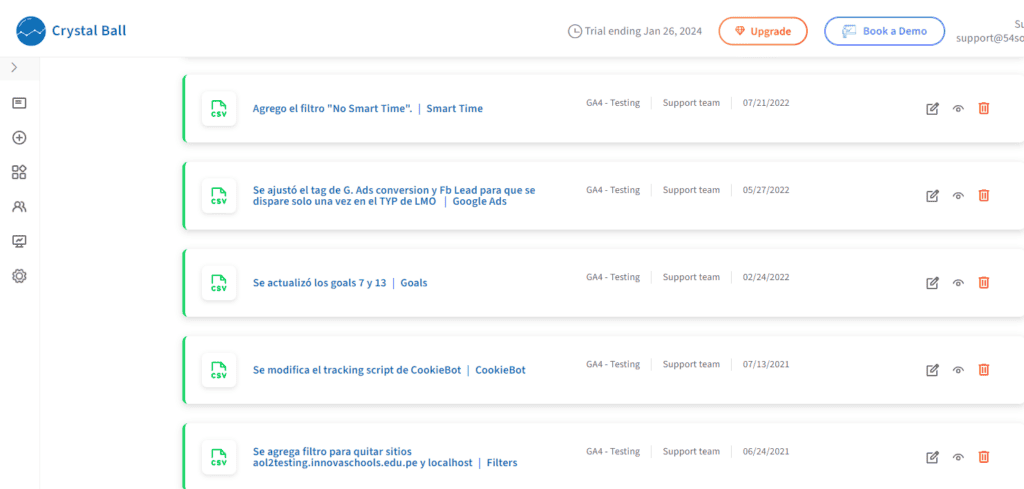Delete the CookieBot annotation
Screen dimensions: 1024x489
click(x=984, y=370)
